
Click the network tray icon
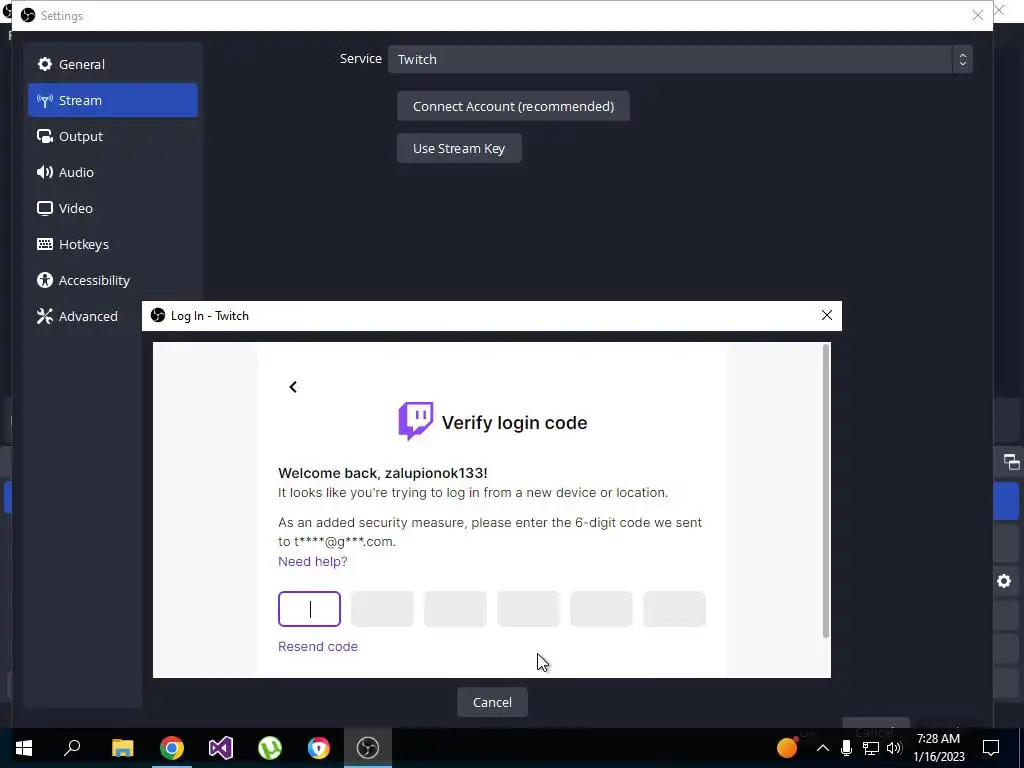[871, 748]
